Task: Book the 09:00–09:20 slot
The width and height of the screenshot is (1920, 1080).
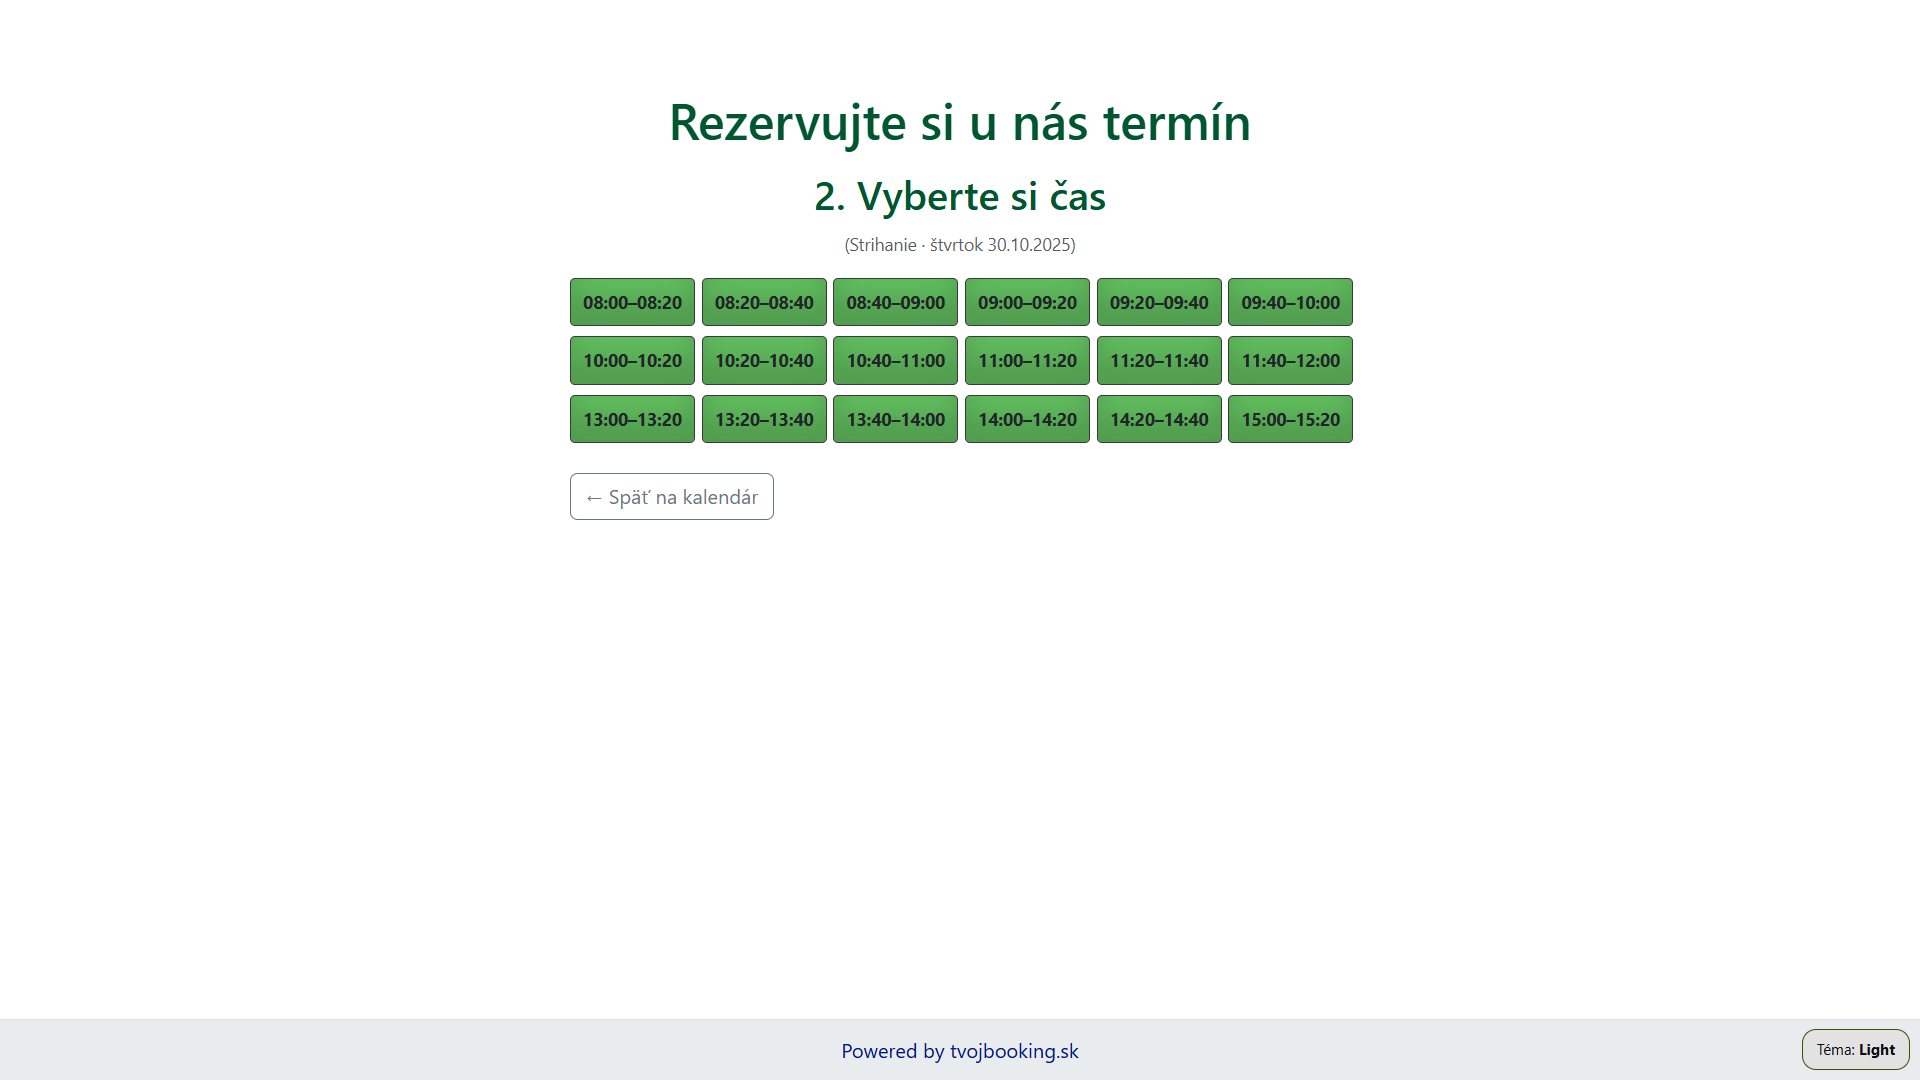Action: tap(1027, 302)
